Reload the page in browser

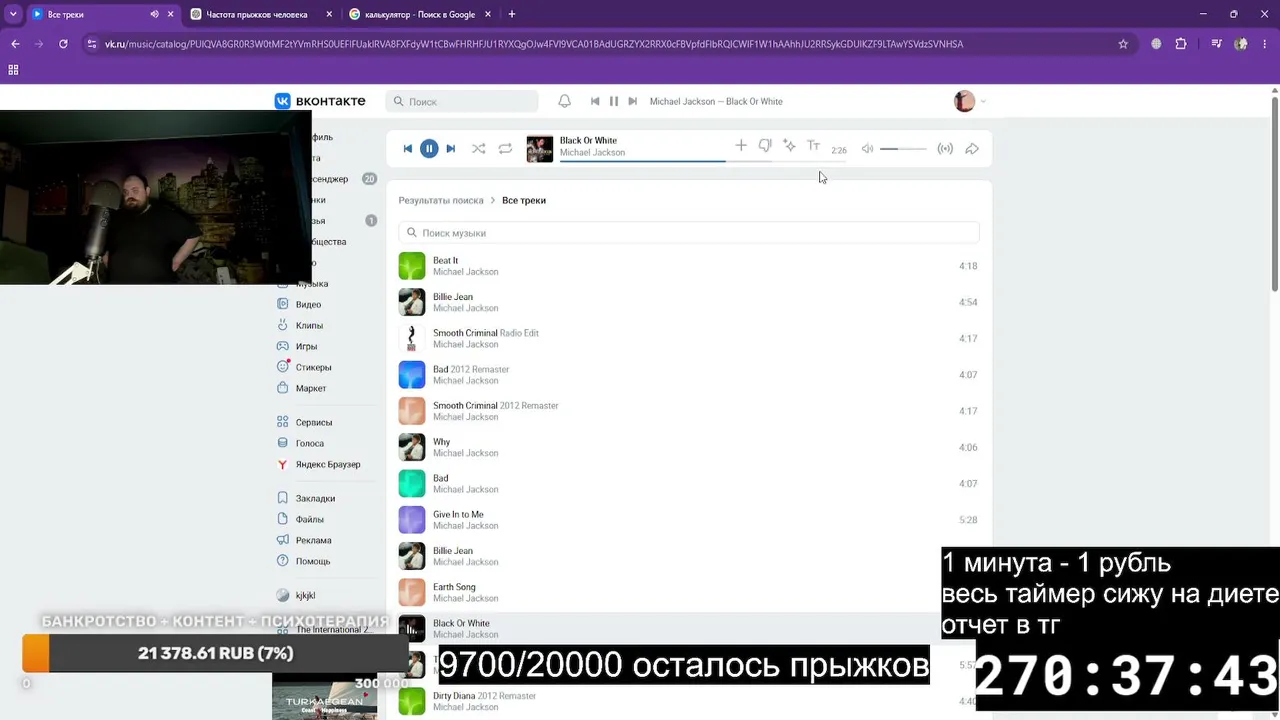click(x=63, y=44)
